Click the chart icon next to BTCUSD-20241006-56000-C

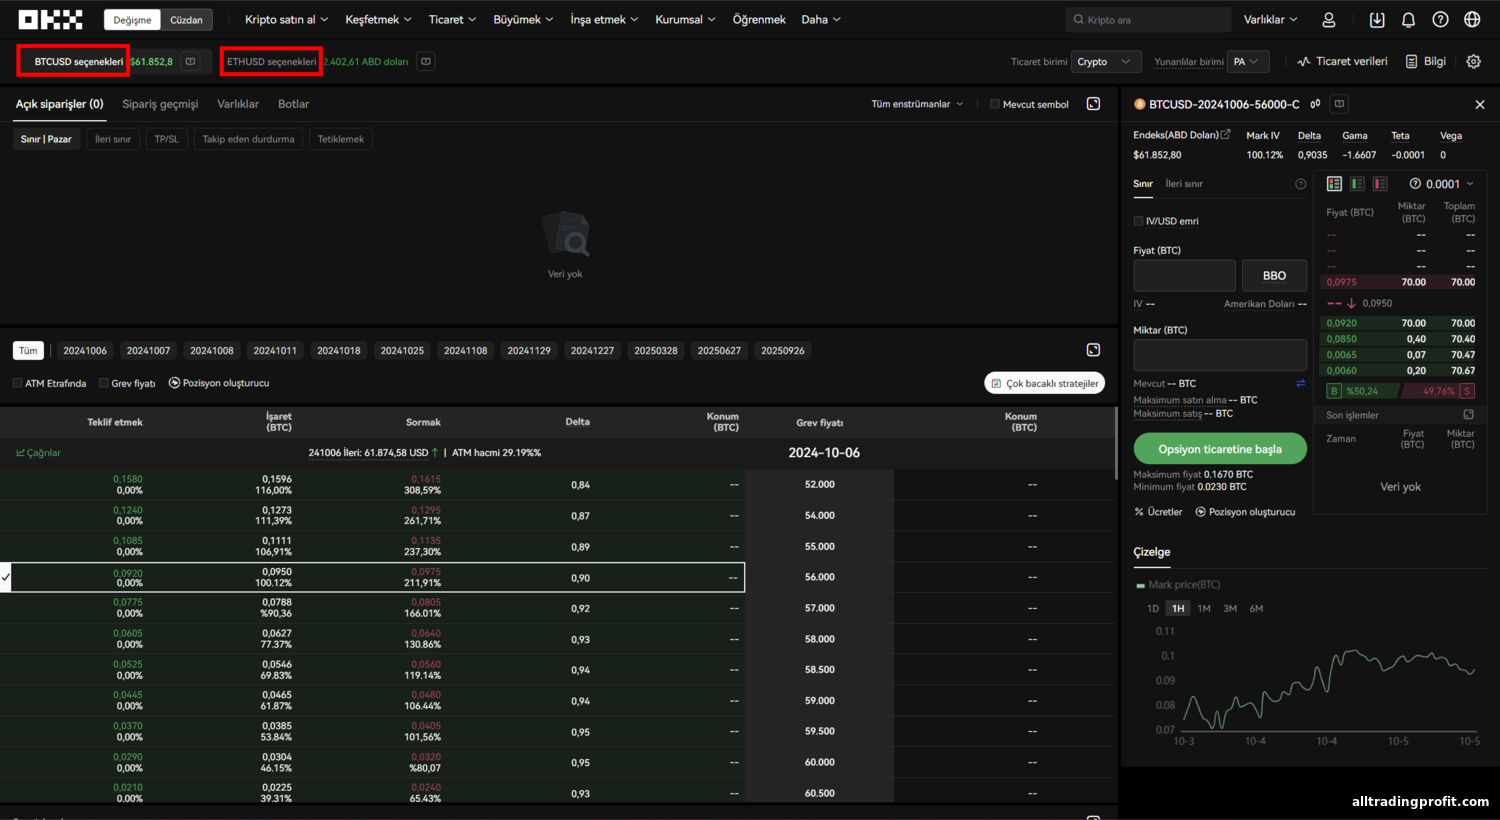click(1315, 104)
